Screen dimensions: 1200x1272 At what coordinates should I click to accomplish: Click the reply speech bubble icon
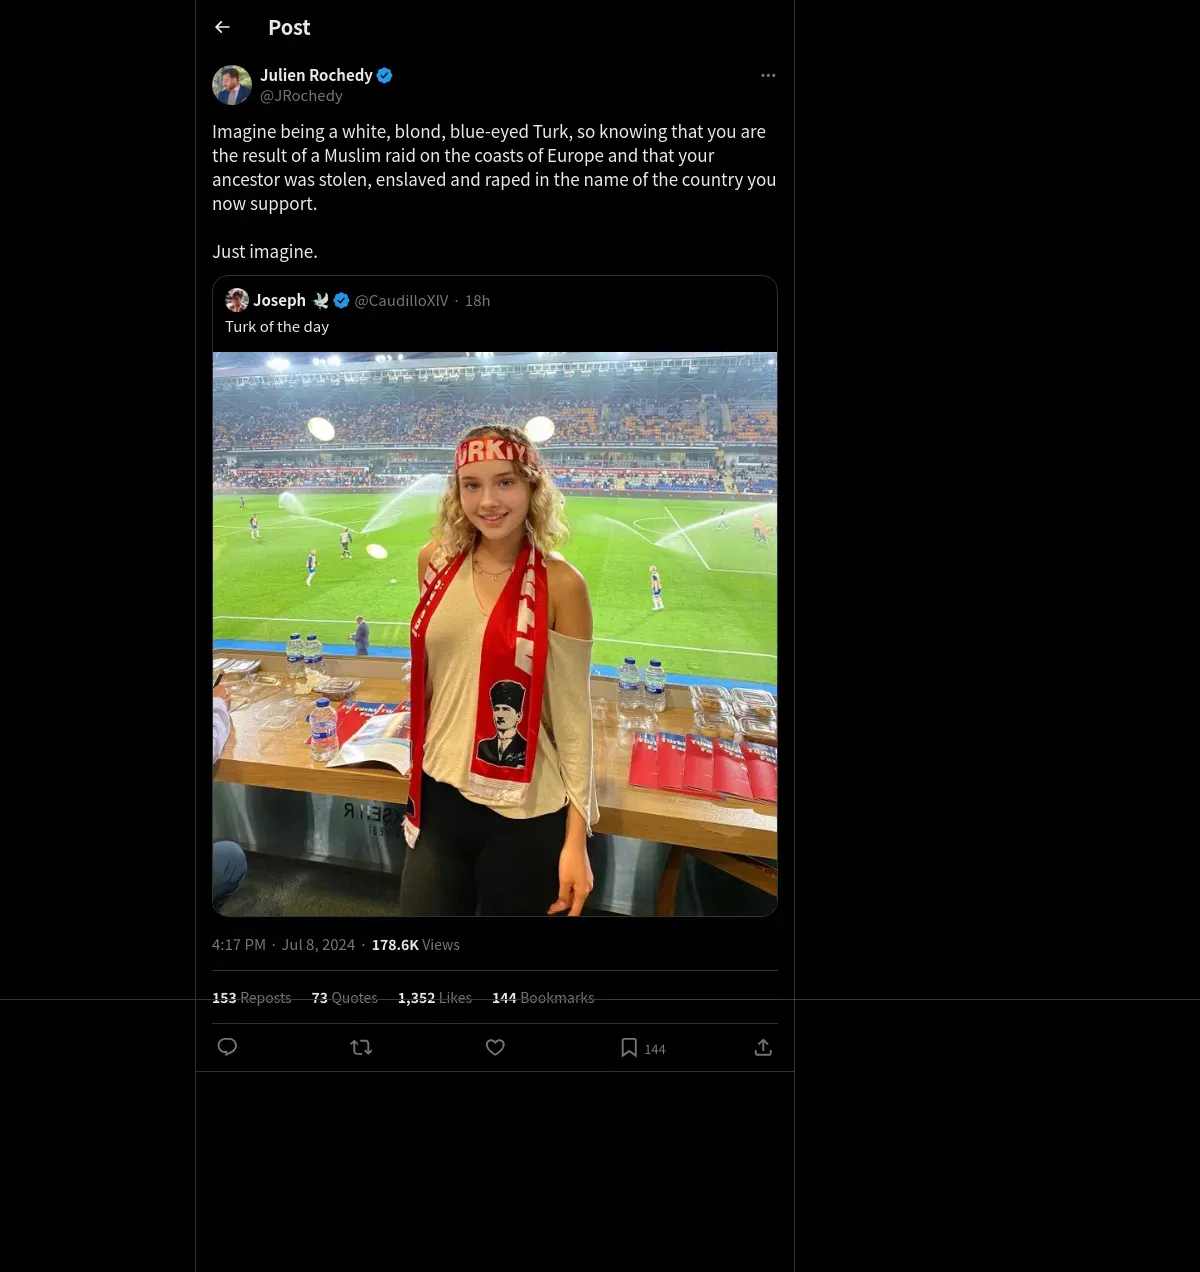click(x=227, y=1047)
